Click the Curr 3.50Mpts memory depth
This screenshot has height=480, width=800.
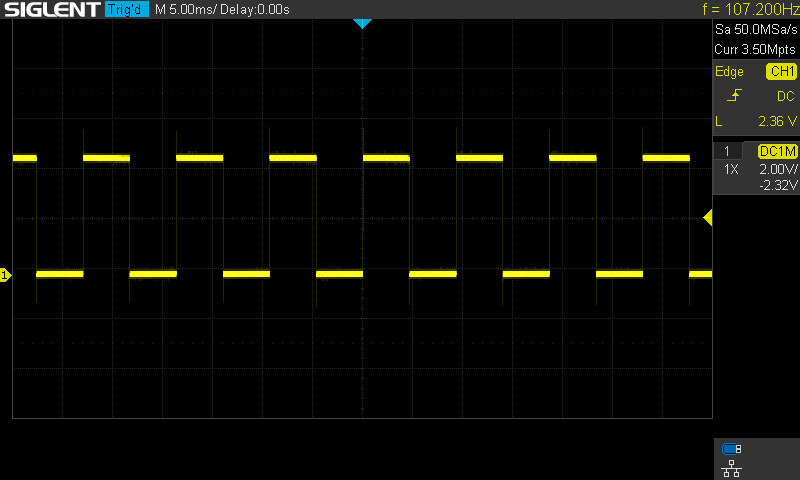tap(755, 48)
